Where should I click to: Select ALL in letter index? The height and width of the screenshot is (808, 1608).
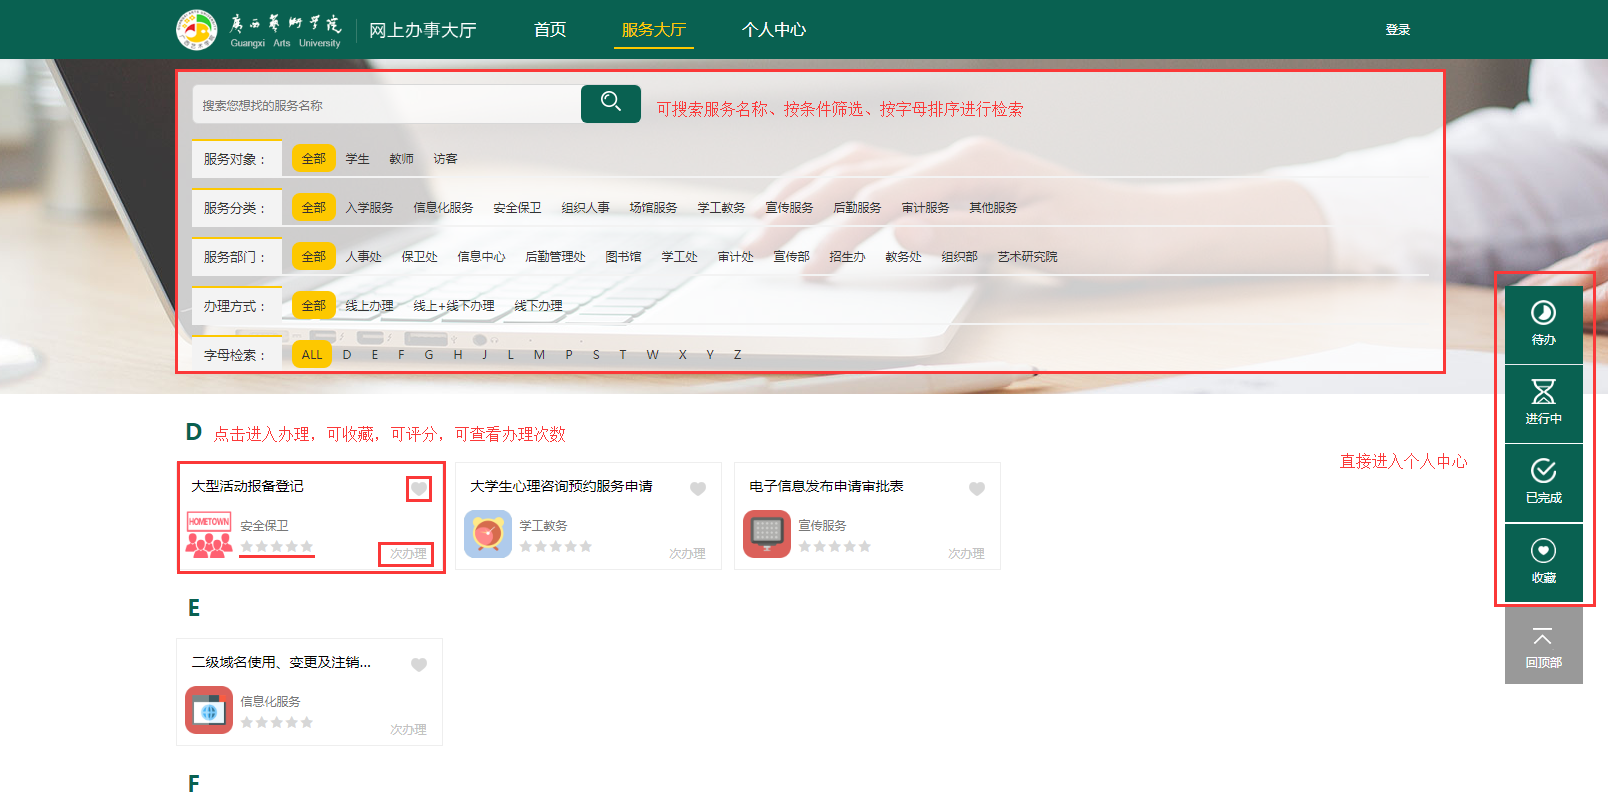click(312, 354)
